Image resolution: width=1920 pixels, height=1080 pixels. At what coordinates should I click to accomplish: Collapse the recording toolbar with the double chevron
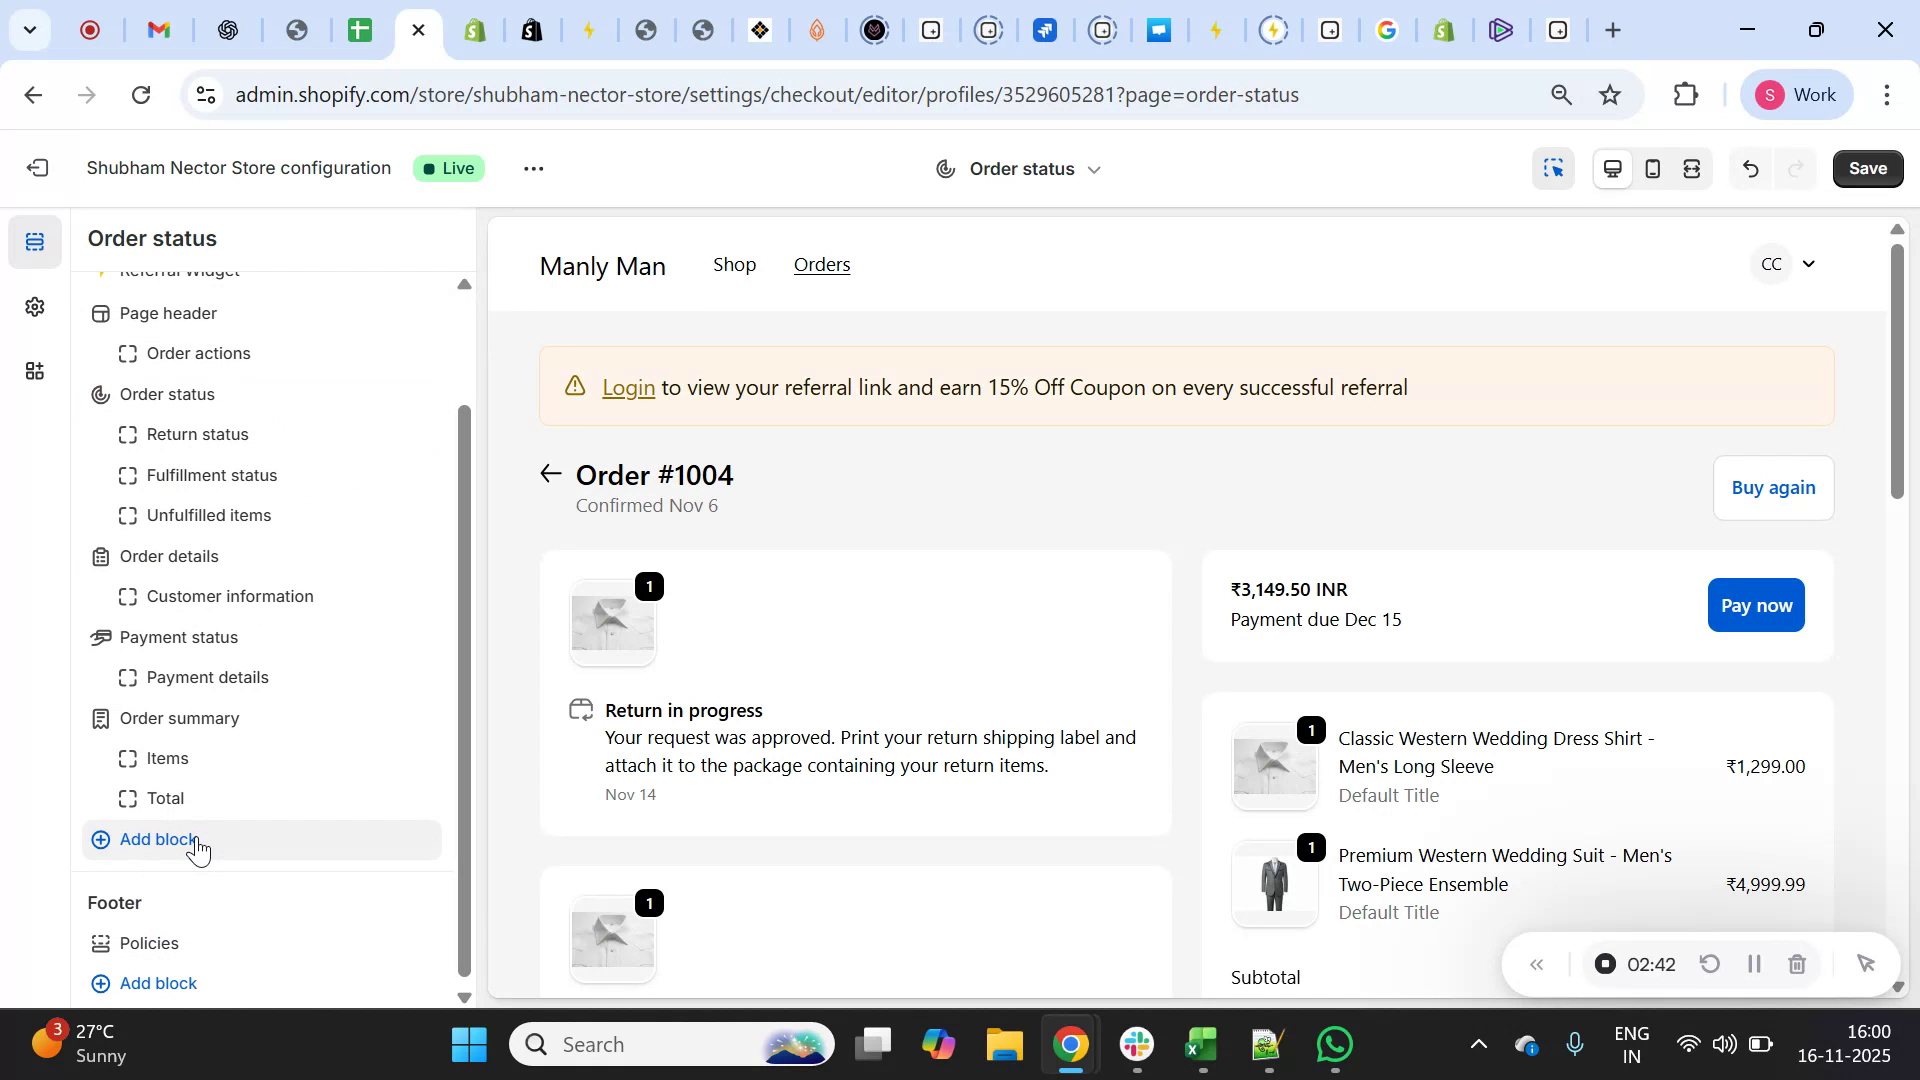pyautogui.click(x=1538, y=963)
